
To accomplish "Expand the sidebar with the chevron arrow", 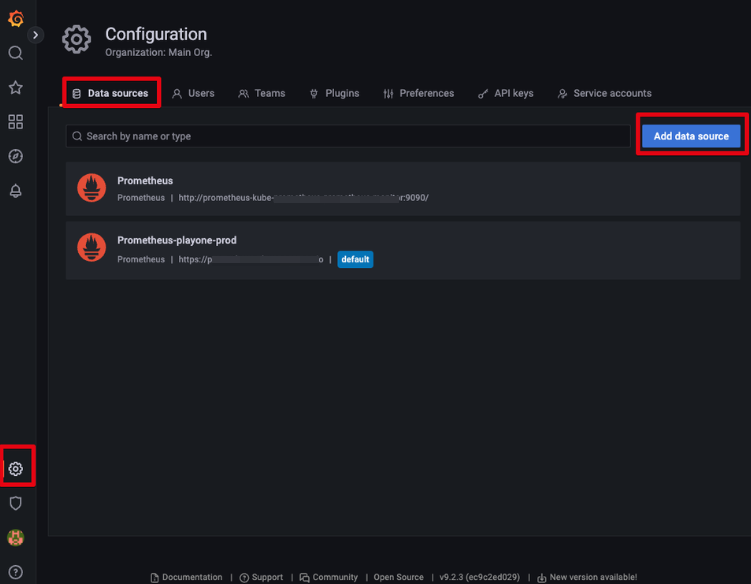I will click(x=35, y=35).
